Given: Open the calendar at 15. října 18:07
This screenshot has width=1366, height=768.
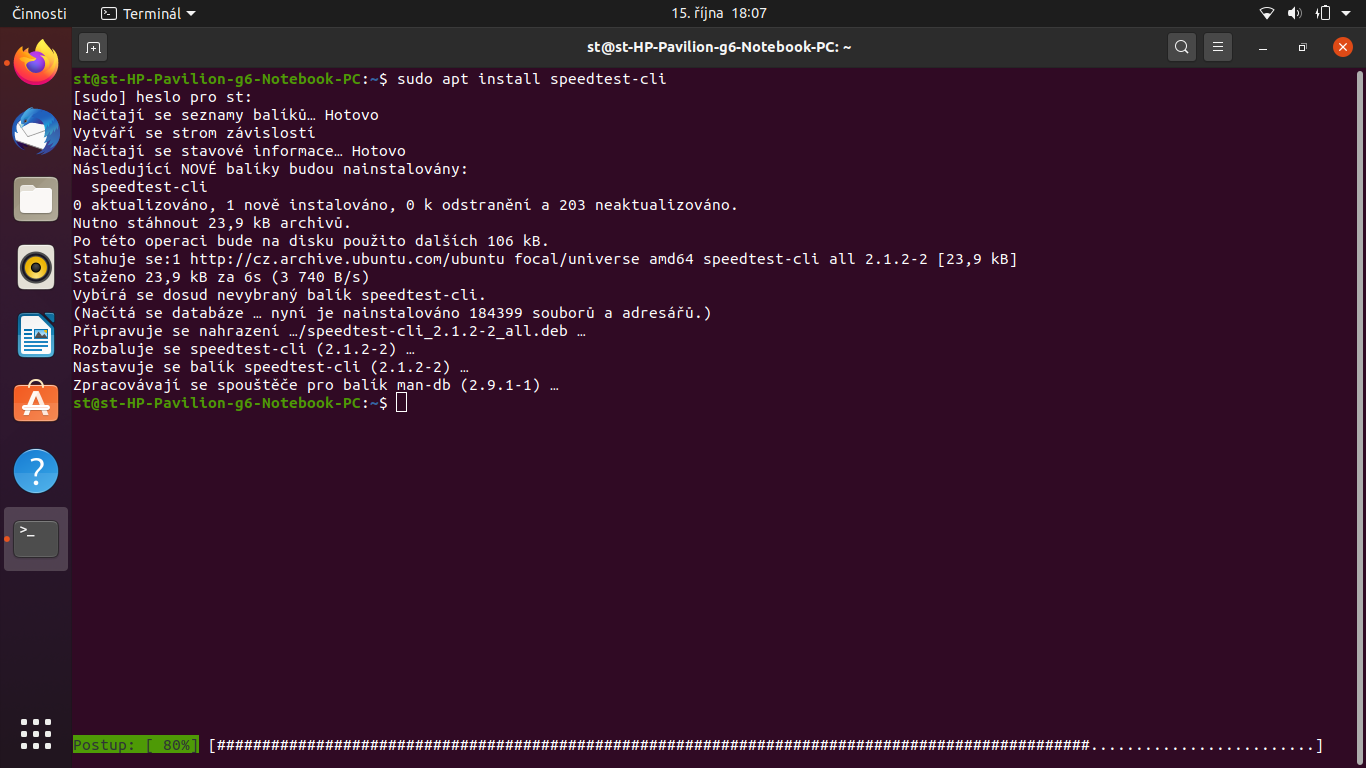Looking at the screenshot, I should click(719, 14).
